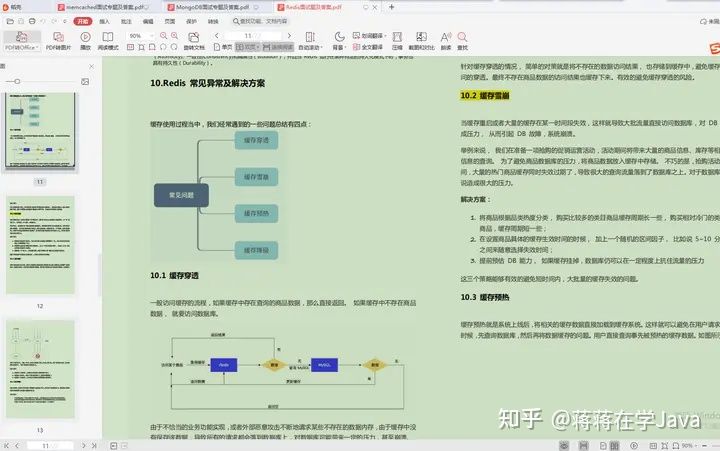720x451 pixels.
Task: Click the print icon in quick toolbar
Action: coord(32,21)
